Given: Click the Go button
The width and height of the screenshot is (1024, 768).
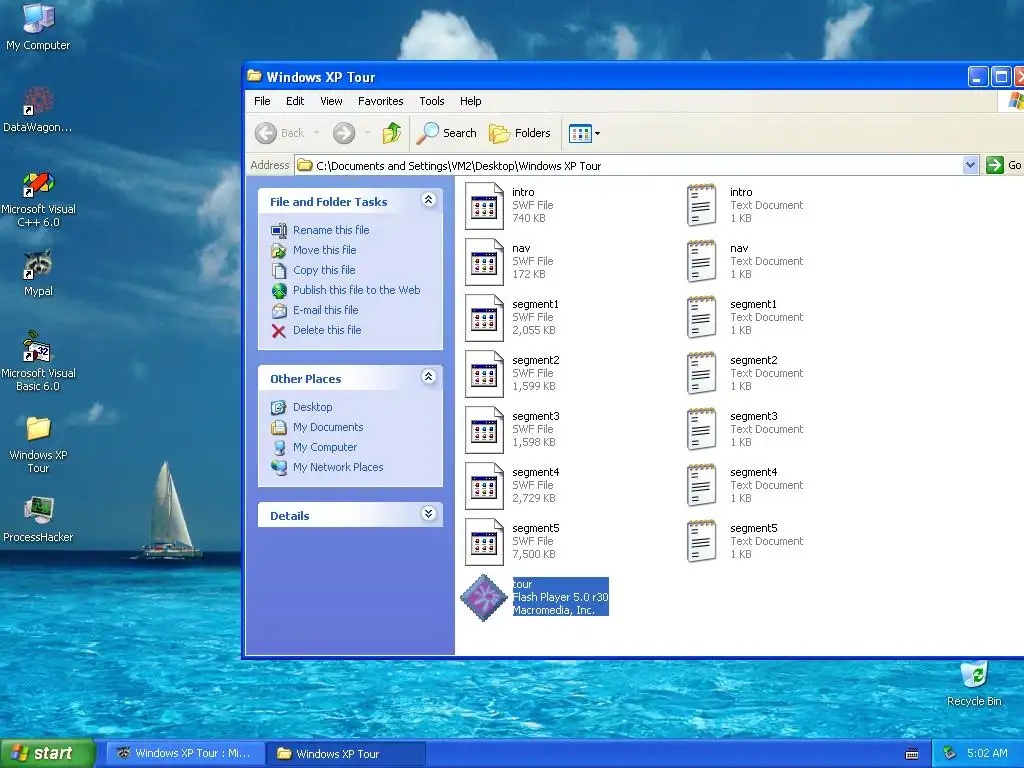Looking at the screenshot, I should 1004,165.
